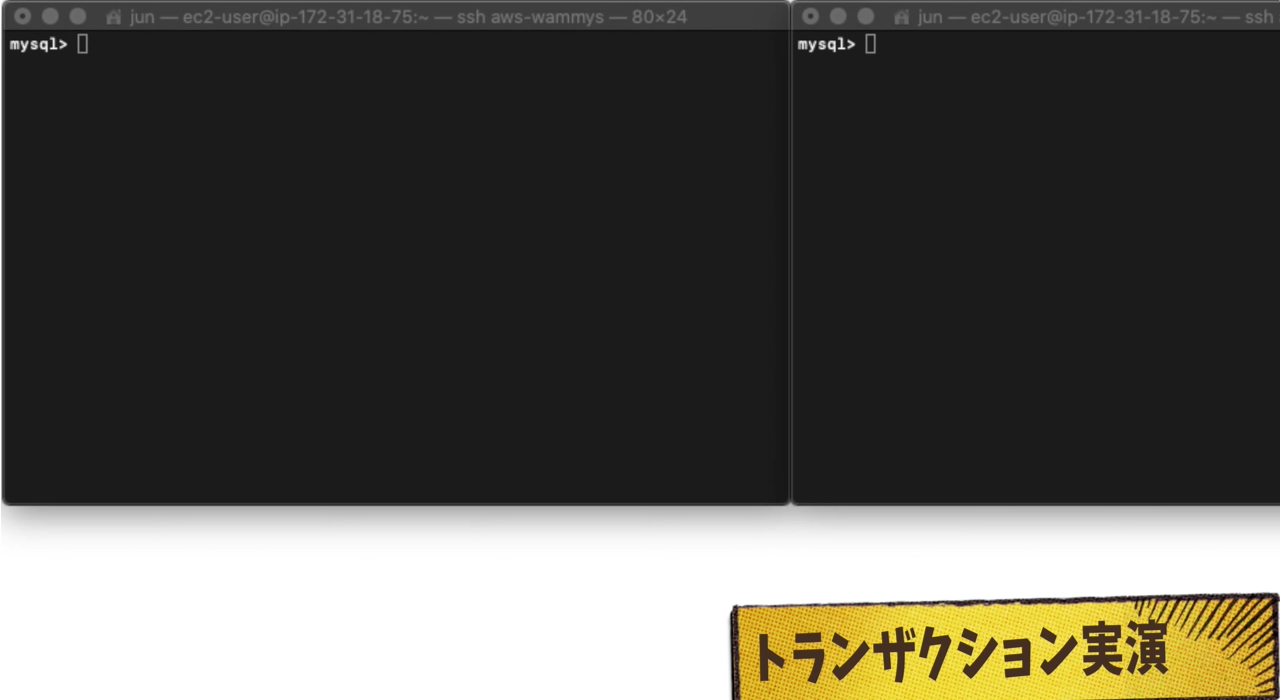Click the cursor block in left terminal

pos(83,44)
